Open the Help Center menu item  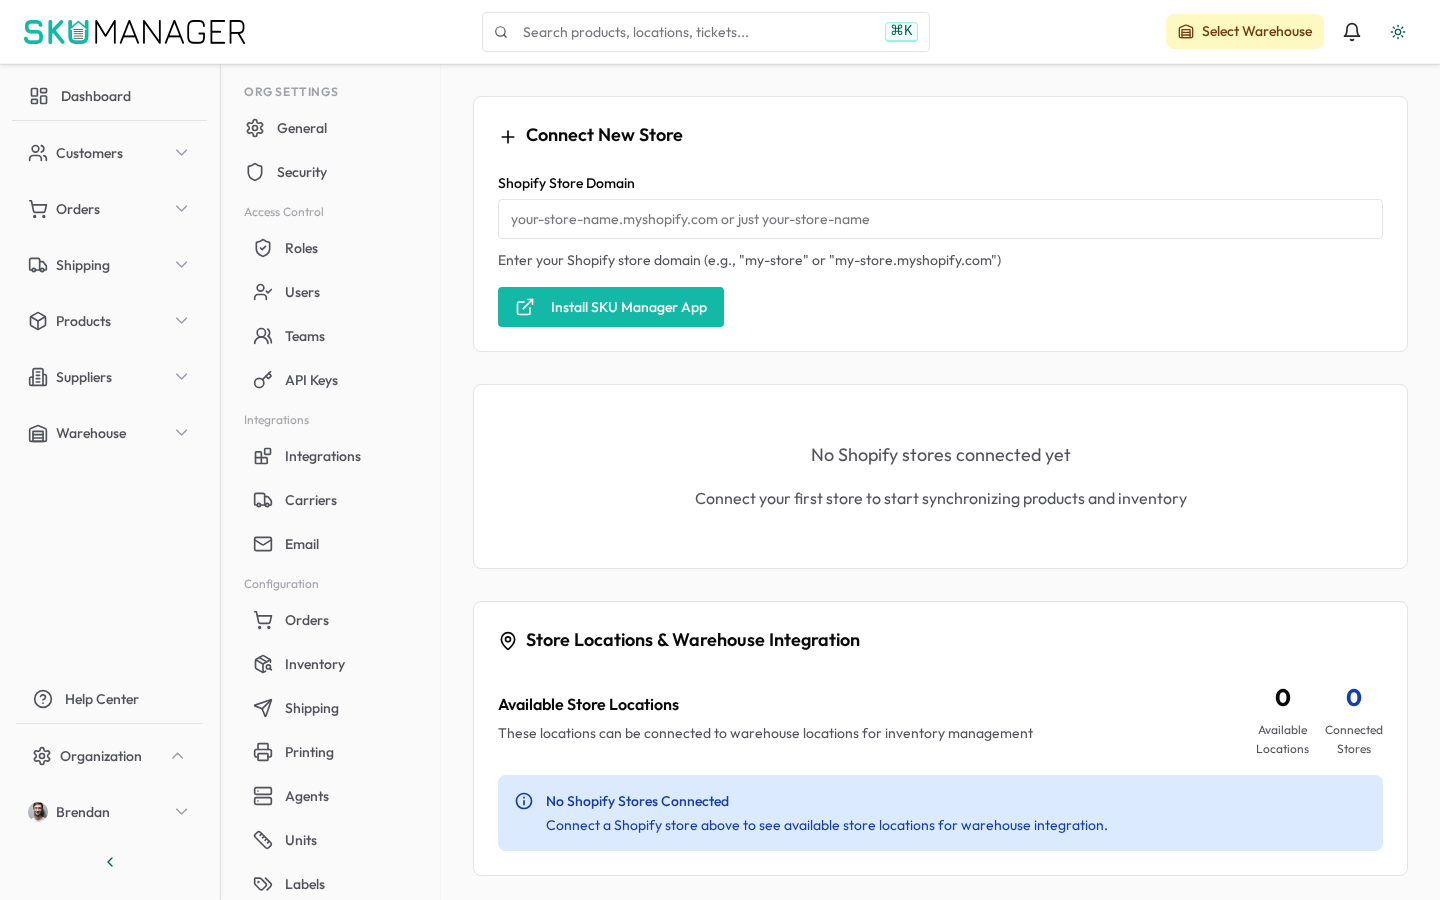pos(109,699)
